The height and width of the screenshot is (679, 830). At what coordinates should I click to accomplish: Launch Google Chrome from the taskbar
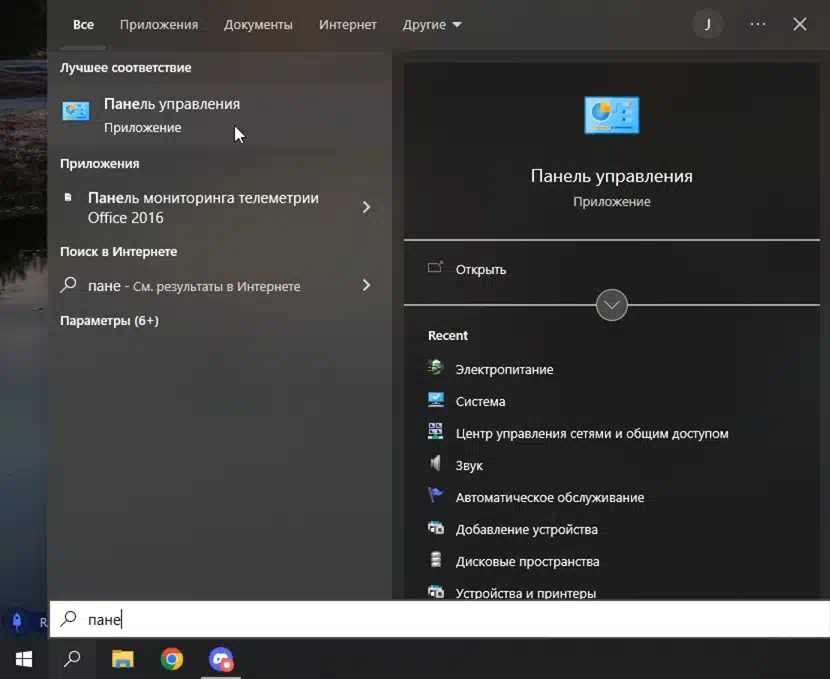(x=172, y=659)
